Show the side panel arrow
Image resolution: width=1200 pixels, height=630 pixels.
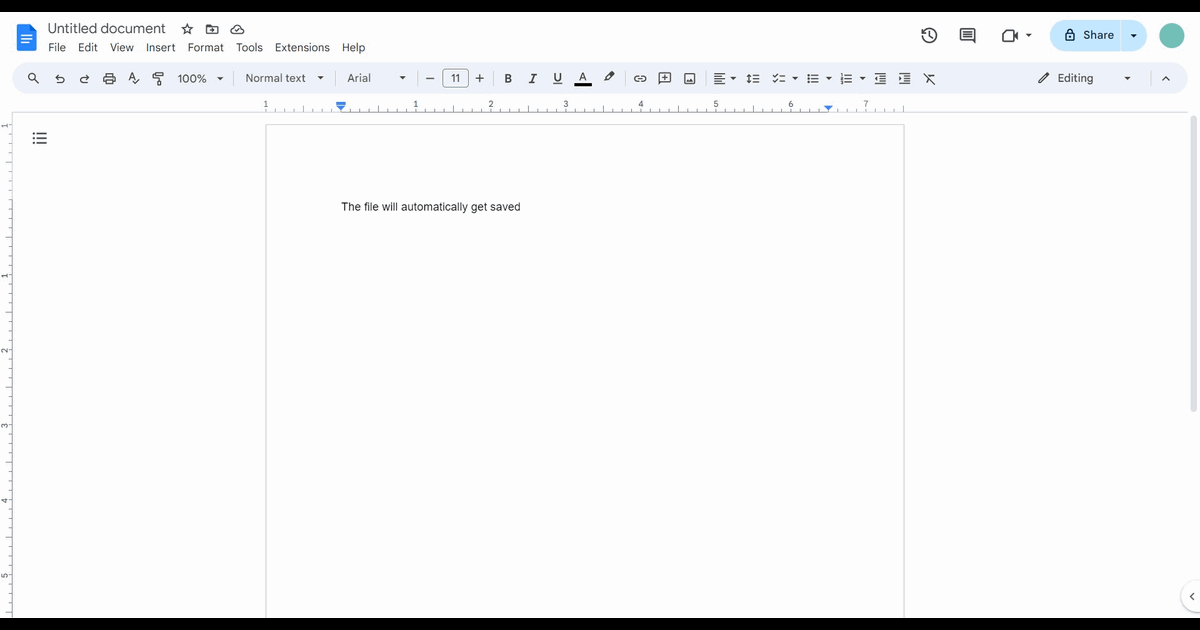pos(1191,597)
